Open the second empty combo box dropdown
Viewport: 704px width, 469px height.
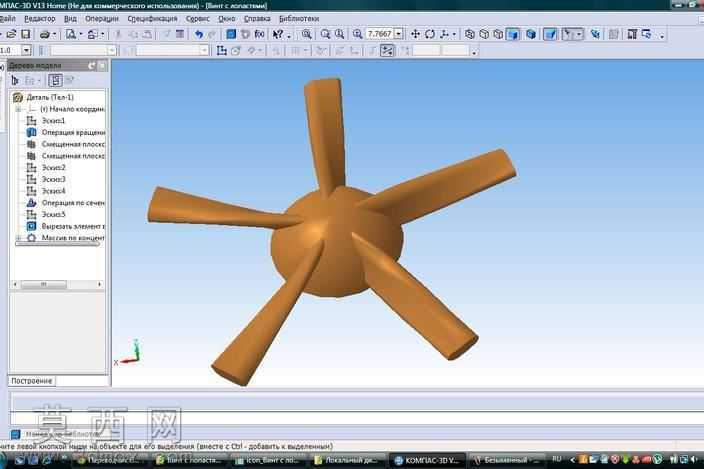(204, 51)
